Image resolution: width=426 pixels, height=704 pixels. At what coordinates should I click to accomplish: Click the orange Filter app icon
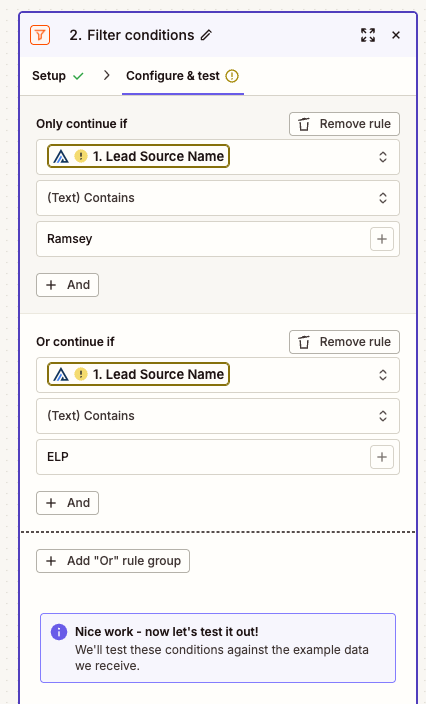point(40,35)
